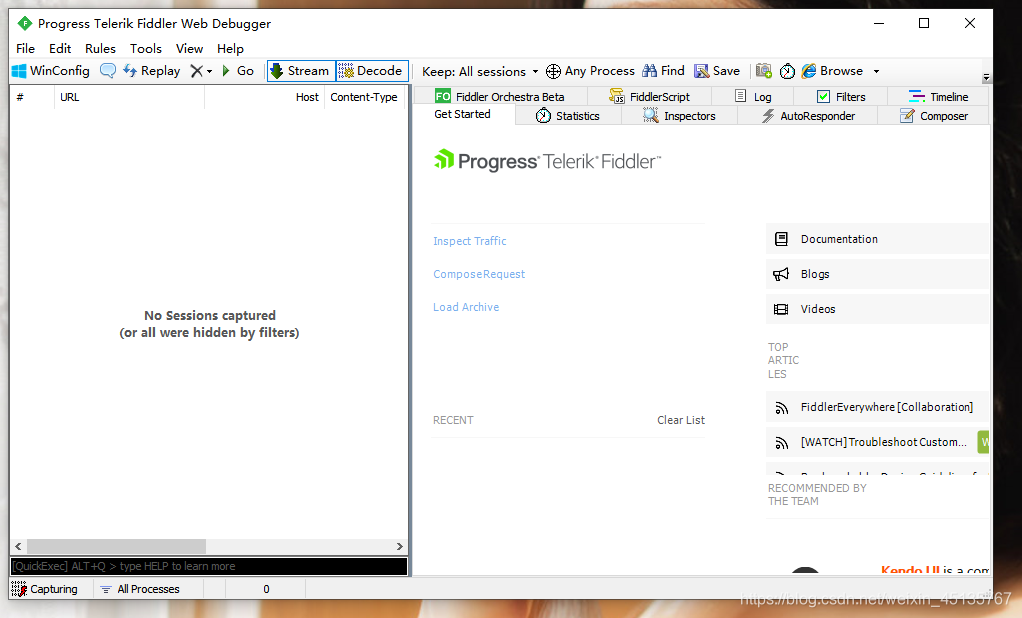Switch to the Log tab
The width and height of the screenshot is (1022, 618).
(753, 96)
